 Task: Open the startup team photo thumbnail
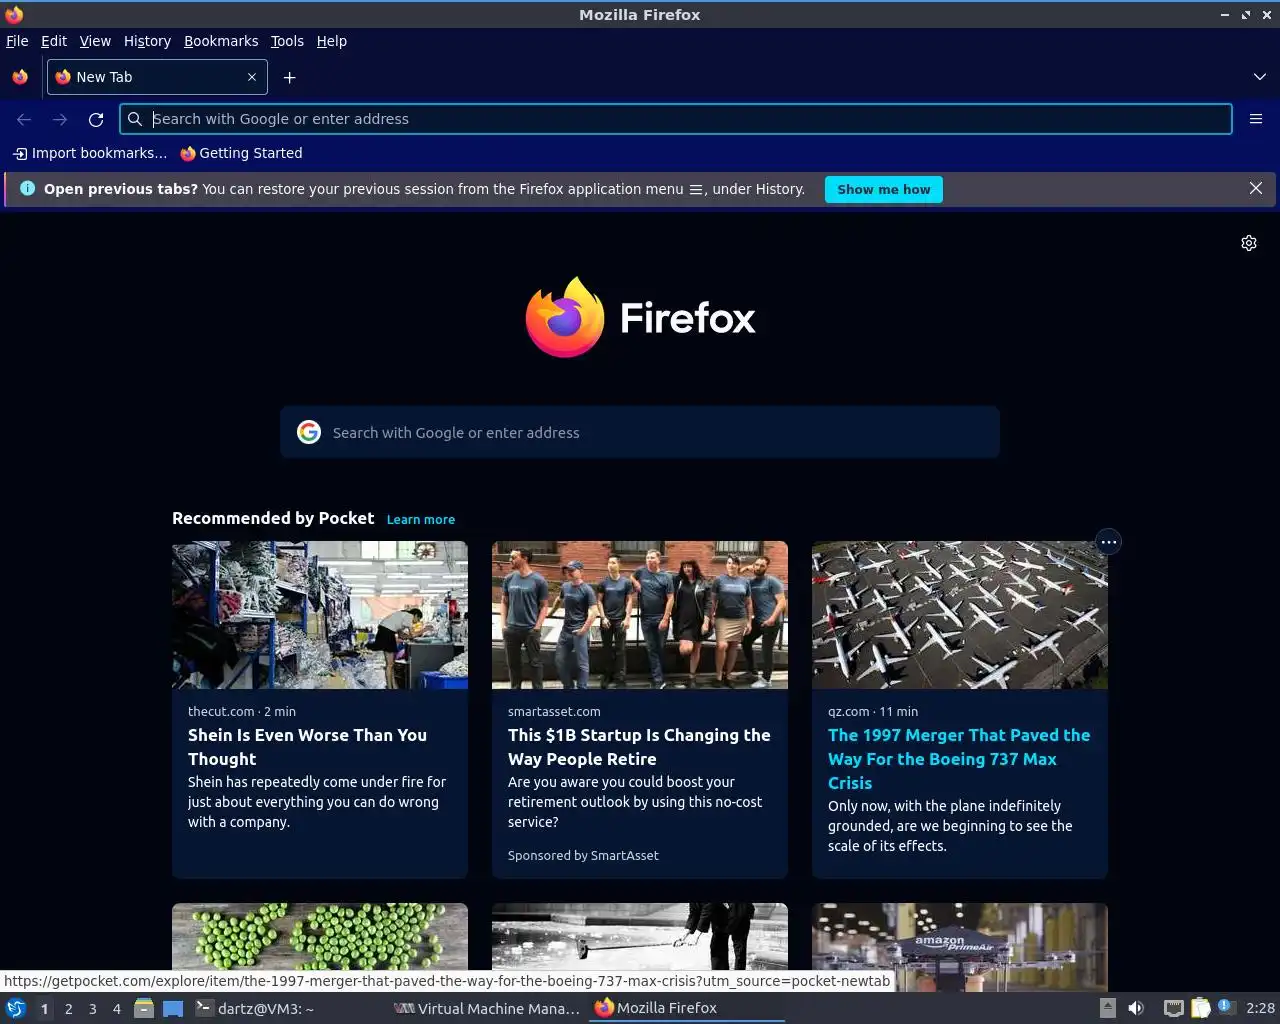click(640, 615)
